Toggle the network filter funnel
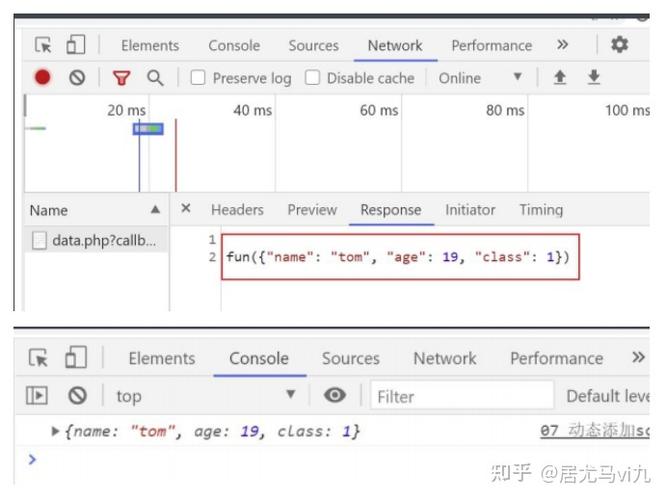The height and width of the screenshot is (500, 667). (121, 78)
